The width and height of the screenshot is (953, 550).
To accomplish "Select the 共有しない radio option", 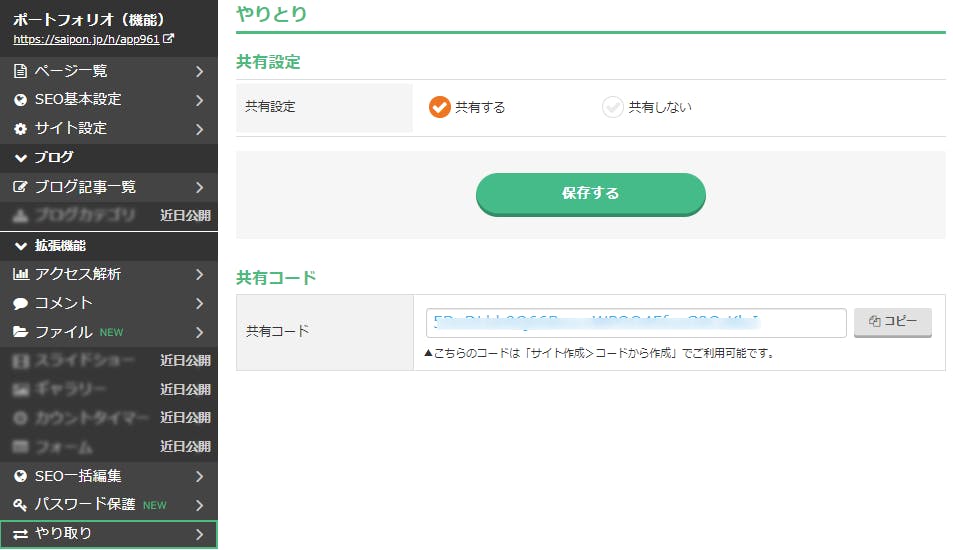I will pos(613,107).
